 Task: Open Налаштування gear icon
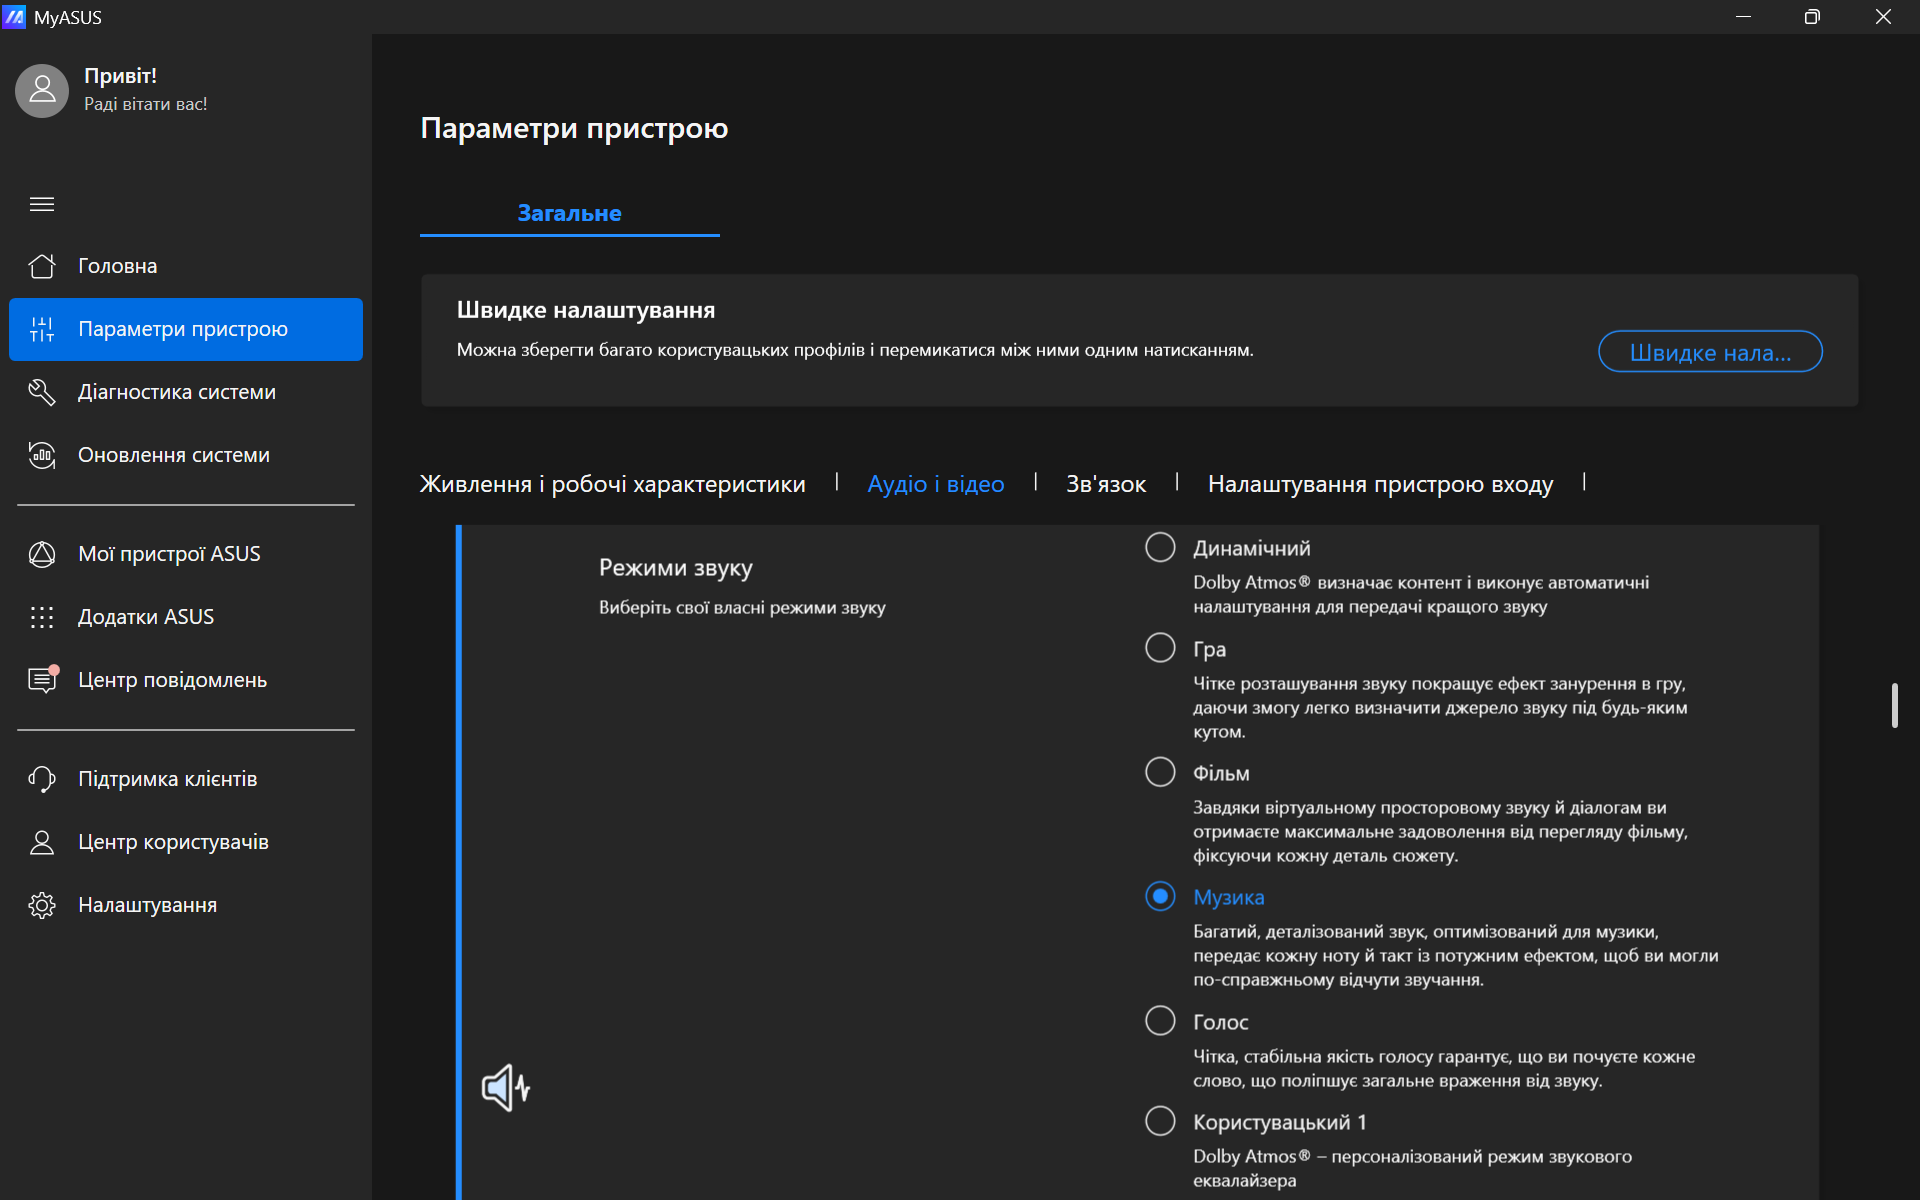[x=42, y=905]
